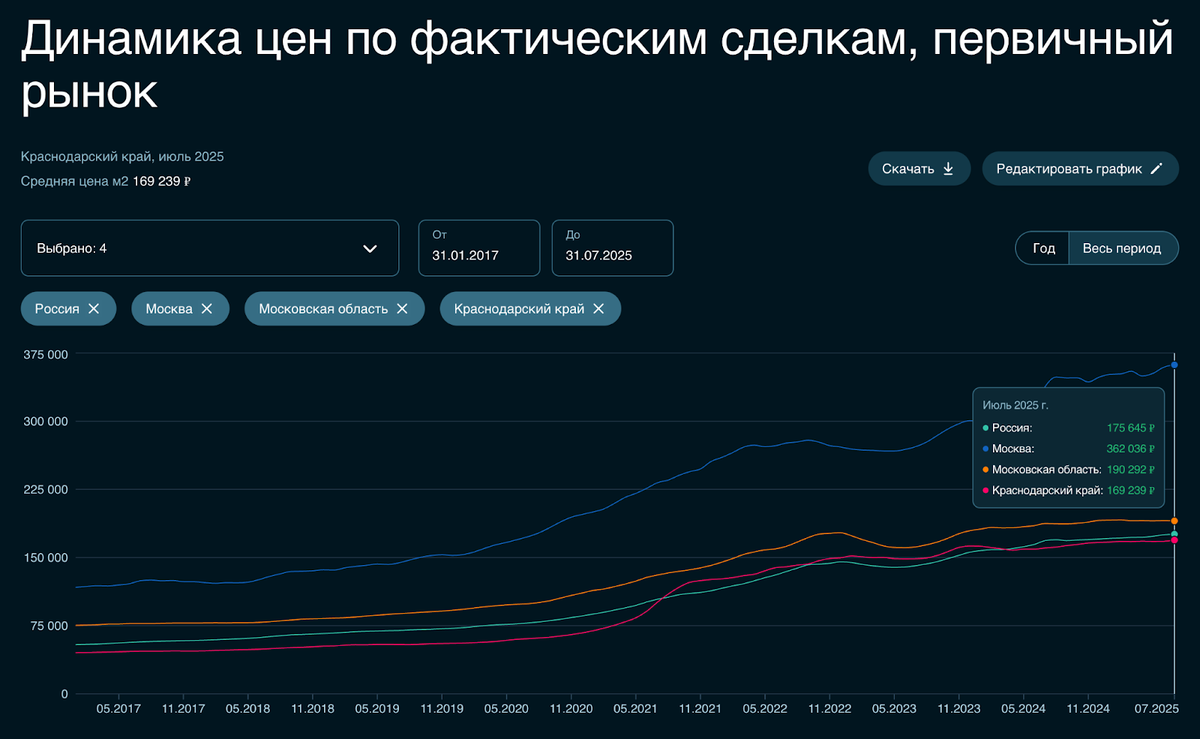1200x739 pixels.
Task: Open the Выбрано: 4 regions dropdown
Action: tap(210, 248)
